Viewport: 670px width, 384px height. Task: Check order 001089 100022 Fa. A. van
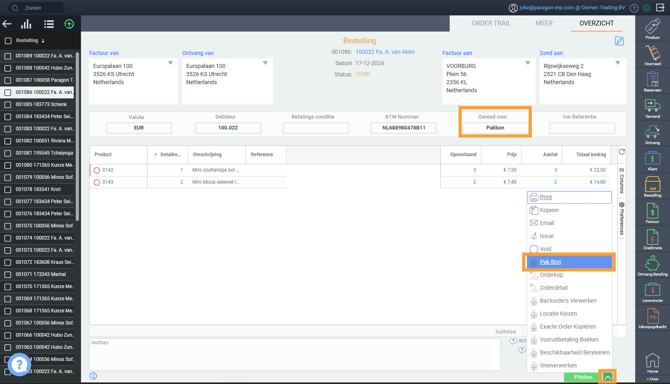coord(7,56)
